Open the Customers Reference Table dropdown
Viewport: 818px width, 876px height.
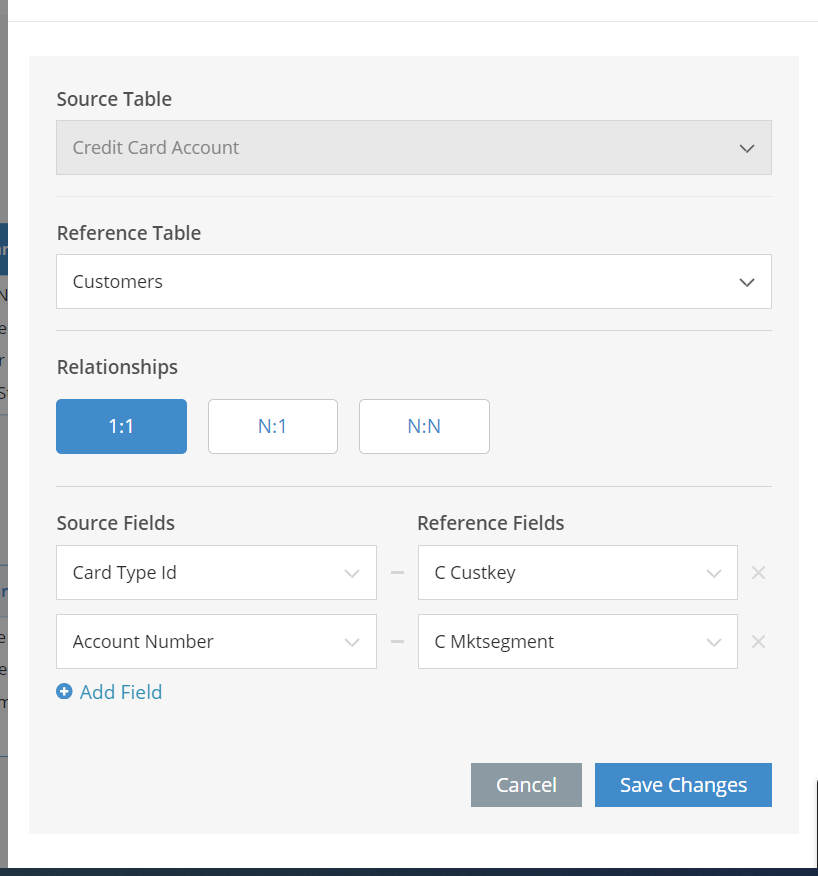[x=413, y=281]
